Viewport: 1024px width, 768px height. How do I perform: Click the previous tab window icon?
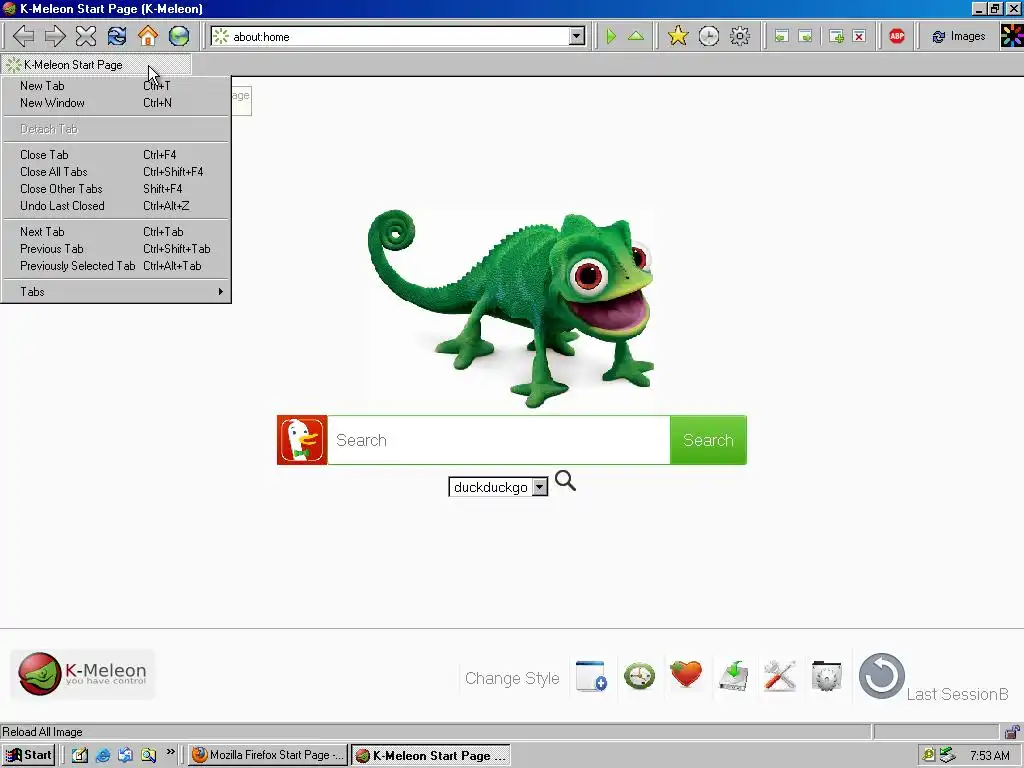(781, 37)
